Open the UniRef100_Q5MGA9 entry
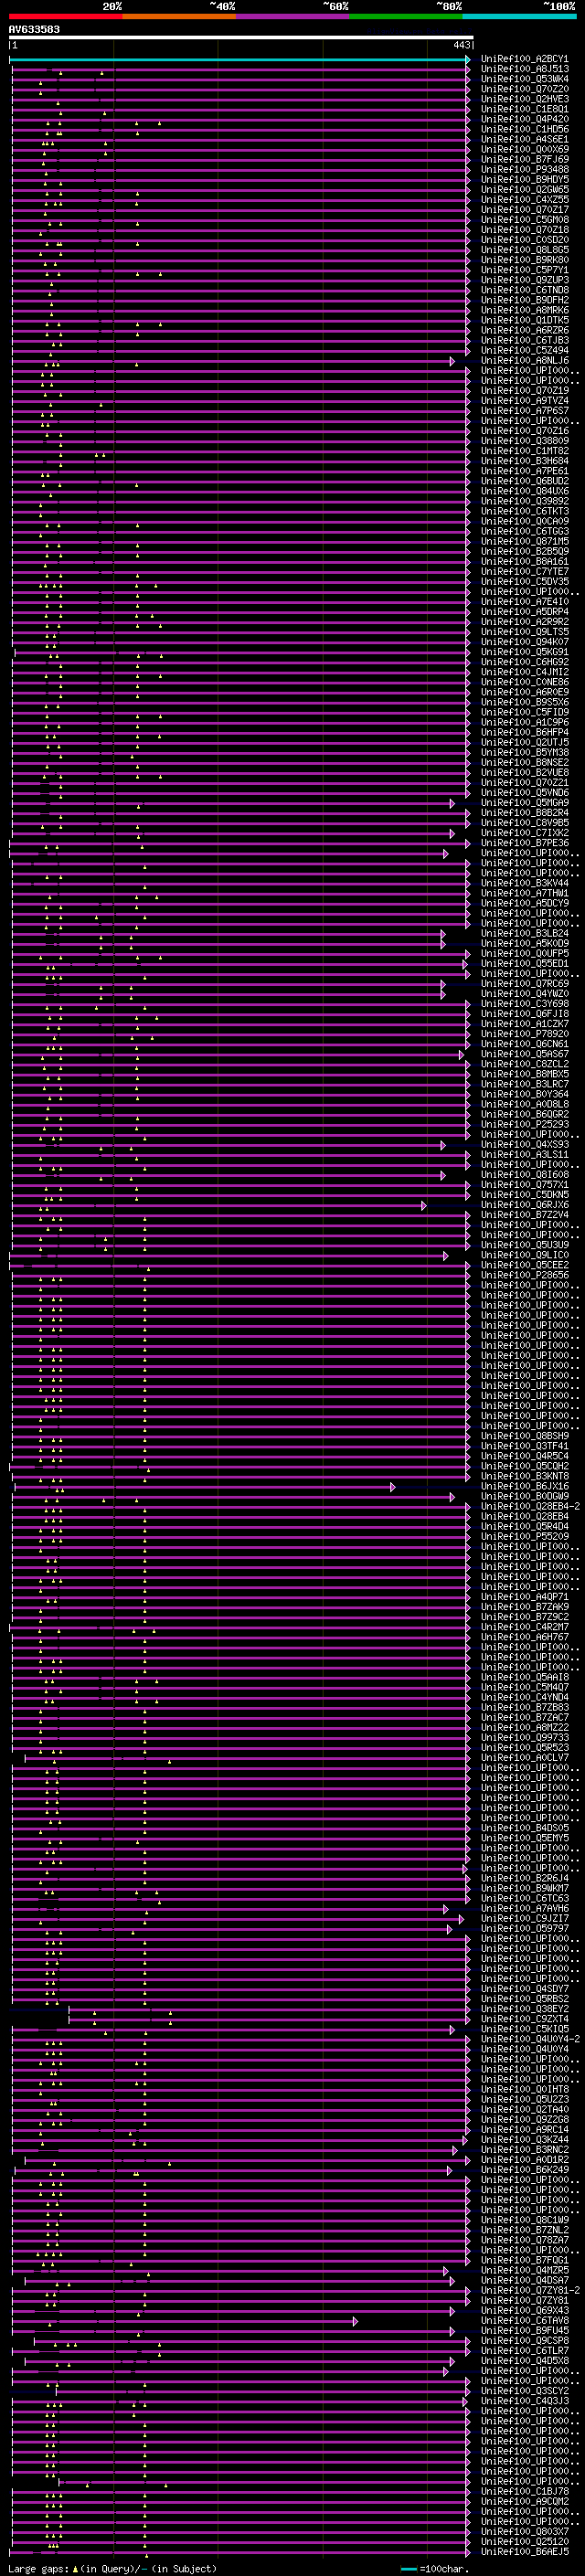Screen dimensions: 585x2576 pyautogui.click(x=525, y=802)
